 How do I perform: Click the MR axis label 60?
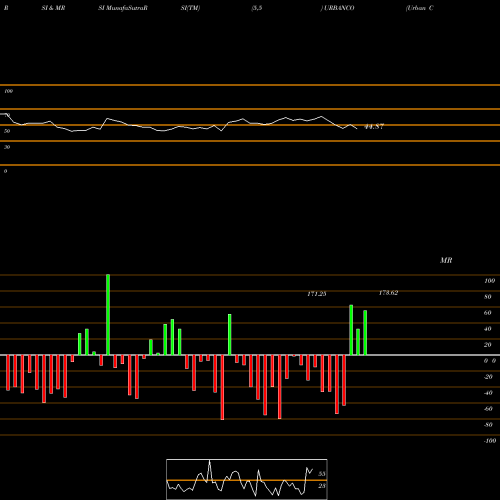pyautogui.click(x=488, y=313)
